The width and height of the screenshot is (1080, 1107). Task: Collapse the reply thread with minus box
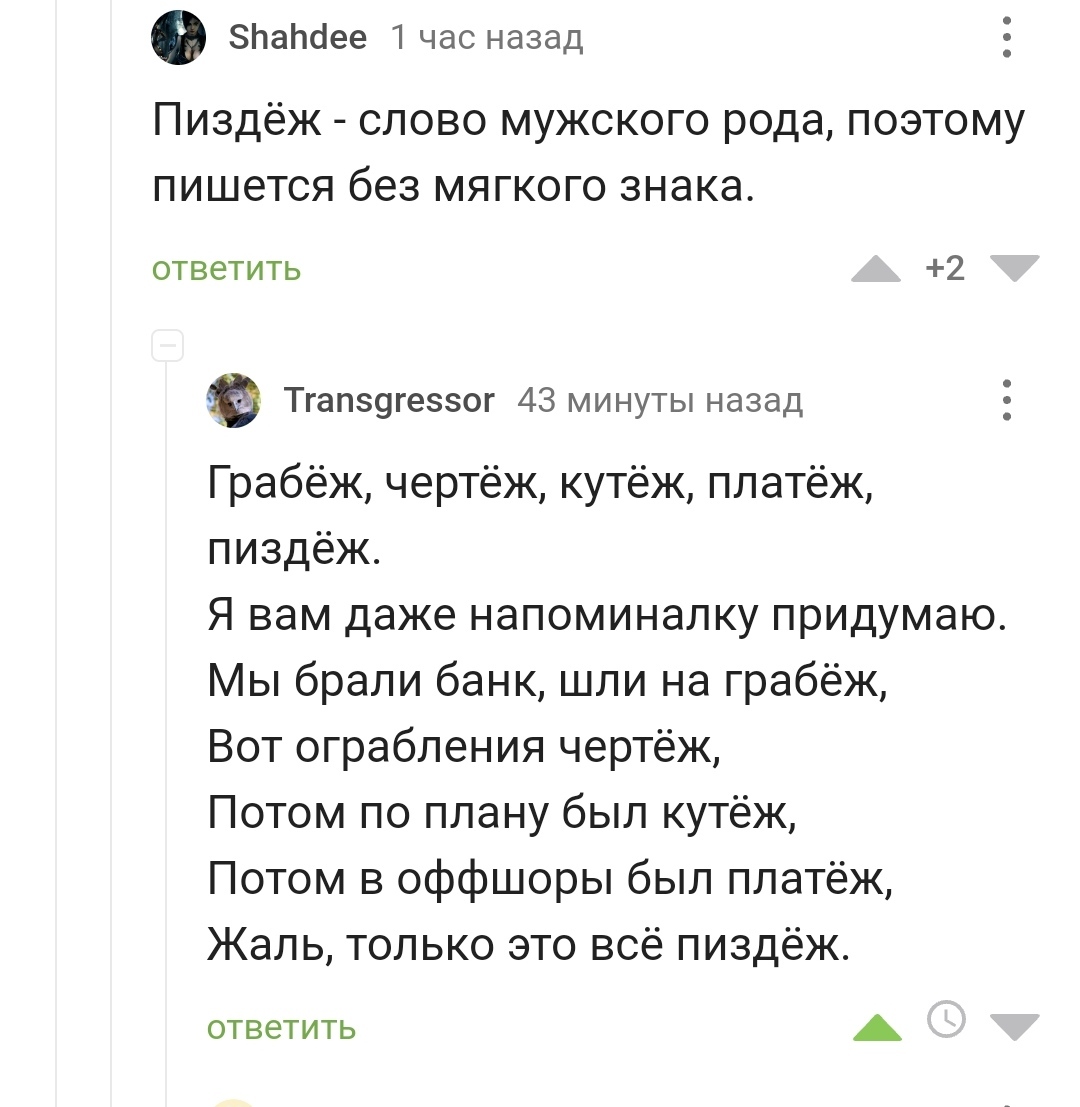[x=167, y=346]
